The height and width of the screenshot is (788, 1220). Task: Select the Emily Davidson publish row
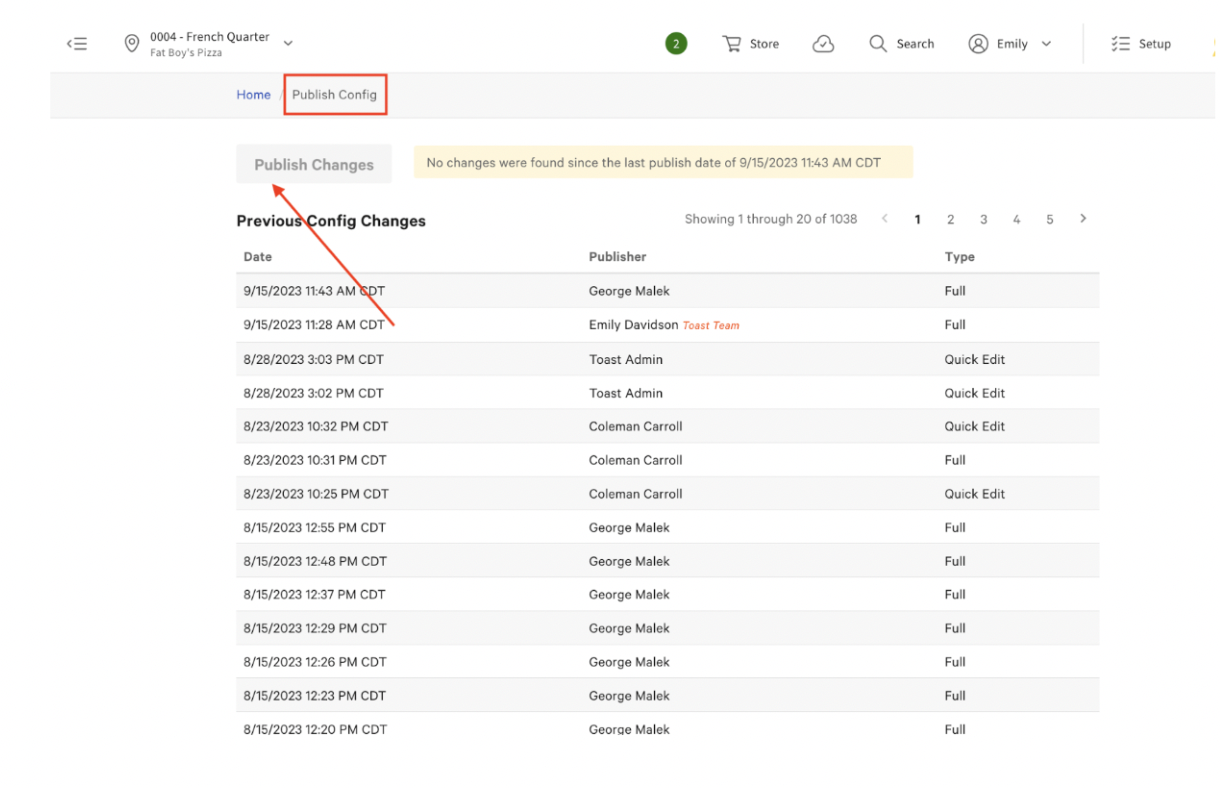tap(633, 325)
